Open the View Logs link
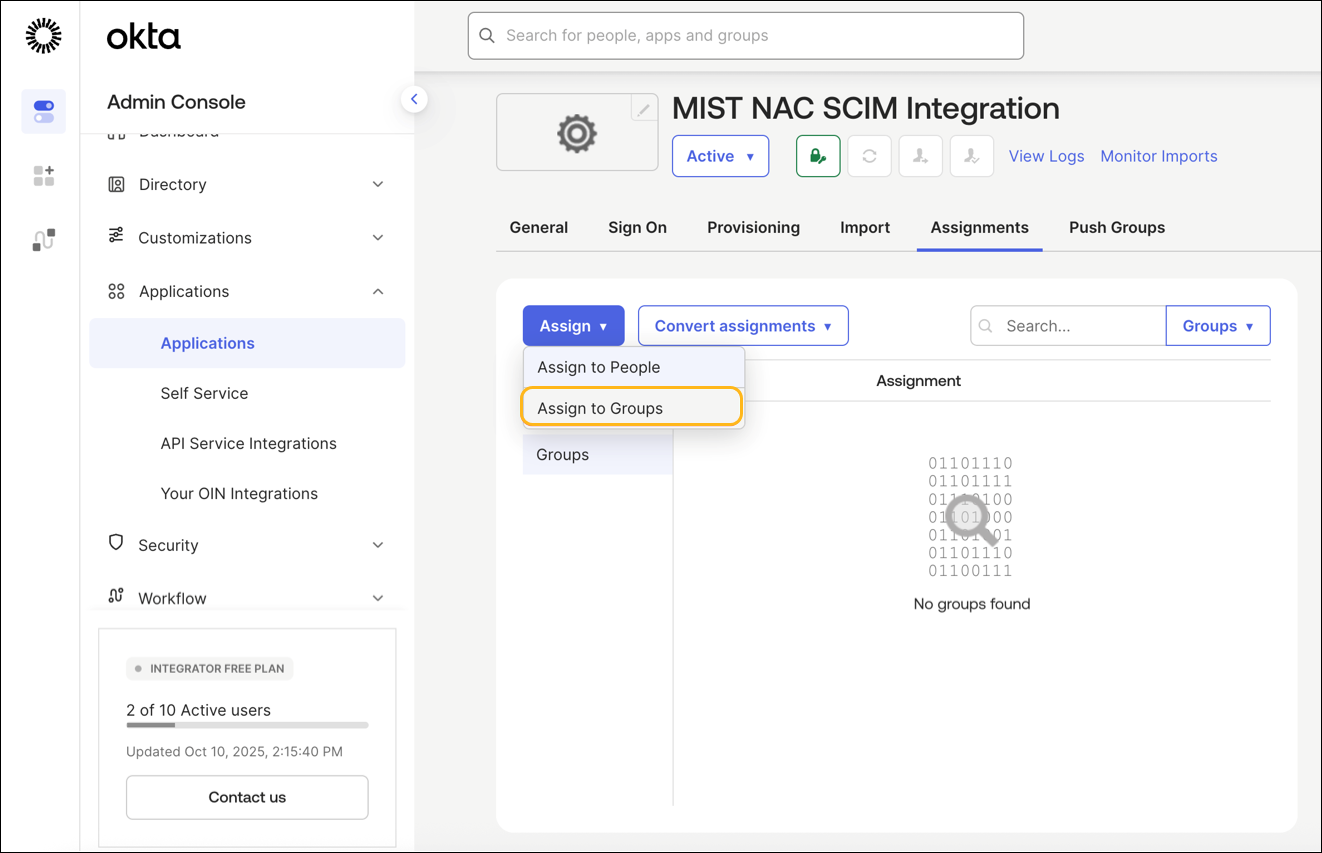The width and height of the screenshot is (1322, 853). point(1046,156)
